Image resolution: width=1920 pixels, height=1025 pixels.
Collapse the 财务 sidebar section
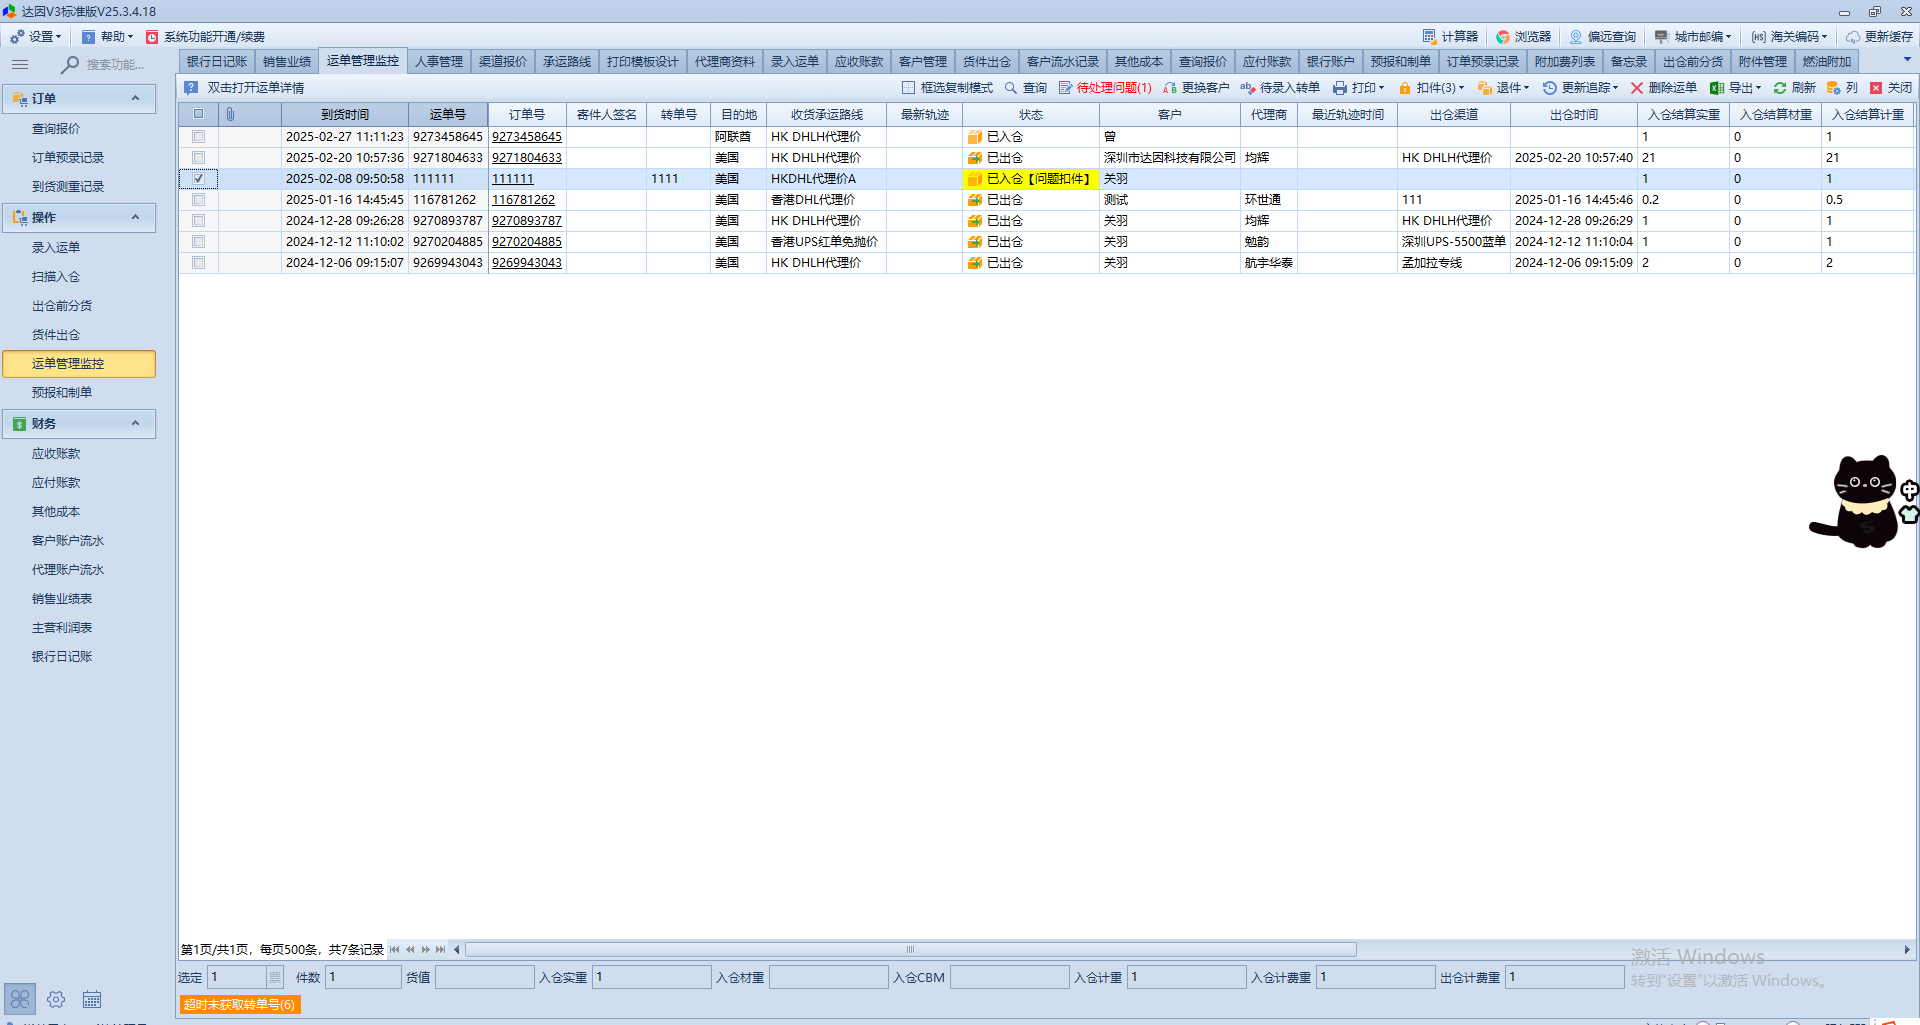point(135,424)
